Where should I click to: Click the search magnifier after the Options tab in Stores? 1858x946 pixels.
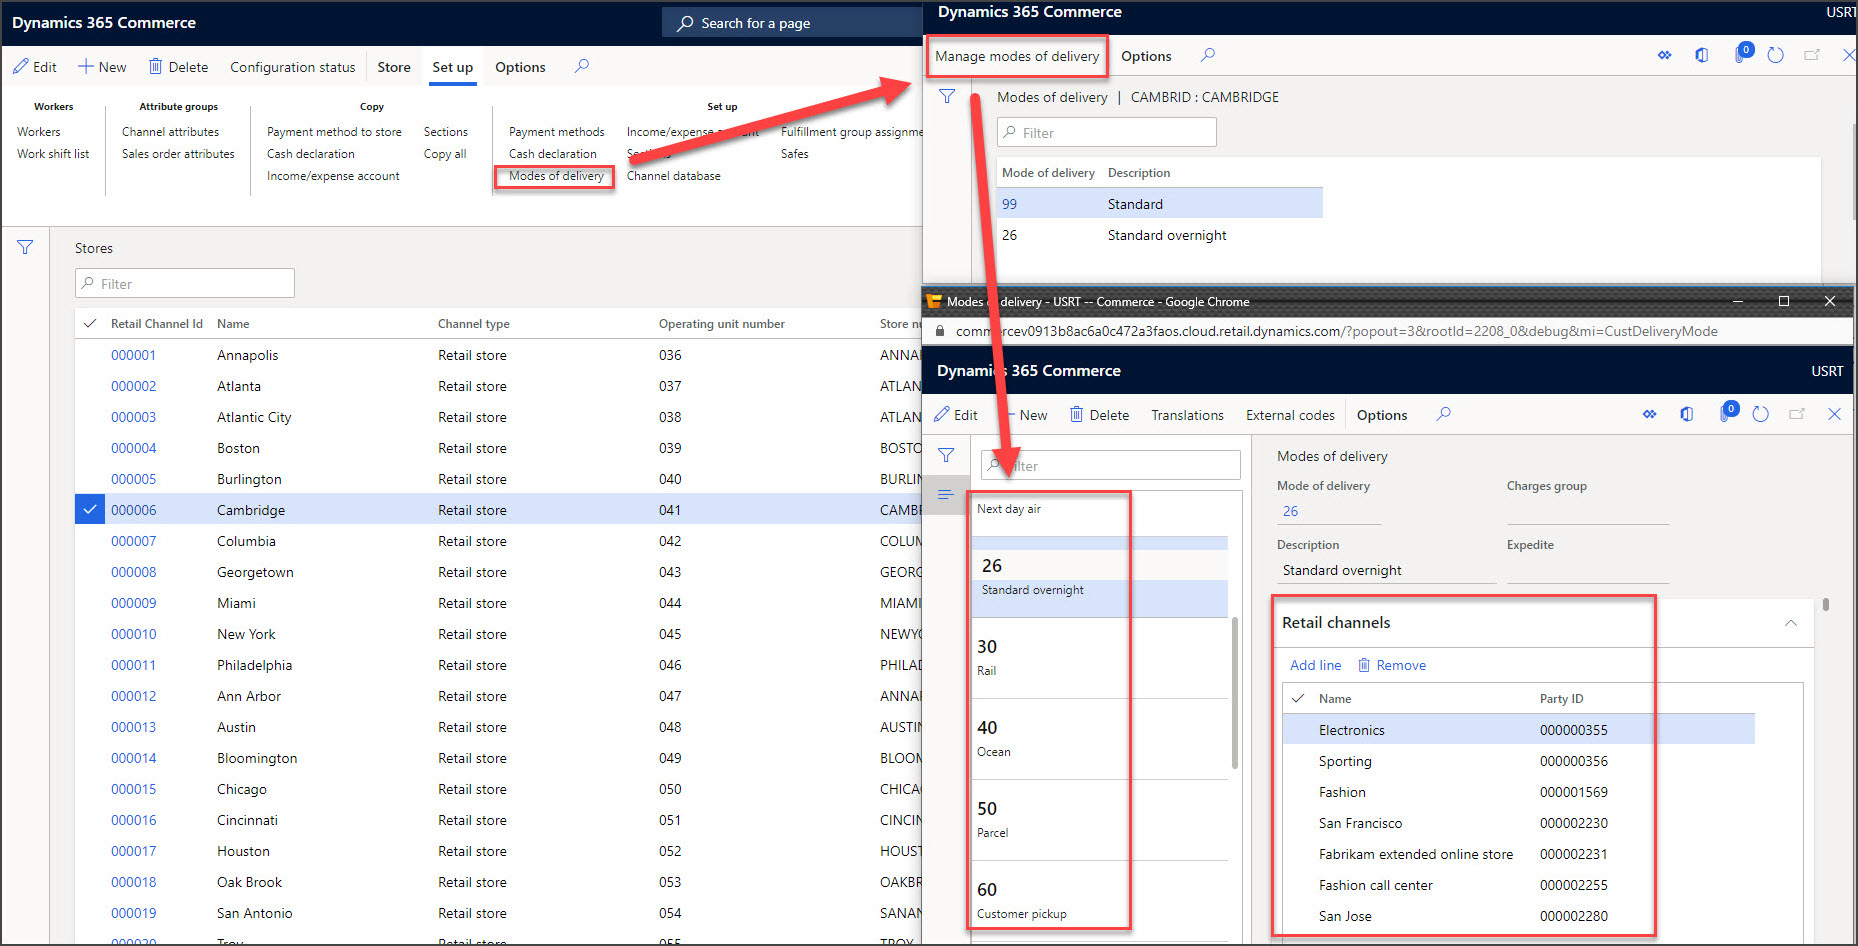point(582,66)
